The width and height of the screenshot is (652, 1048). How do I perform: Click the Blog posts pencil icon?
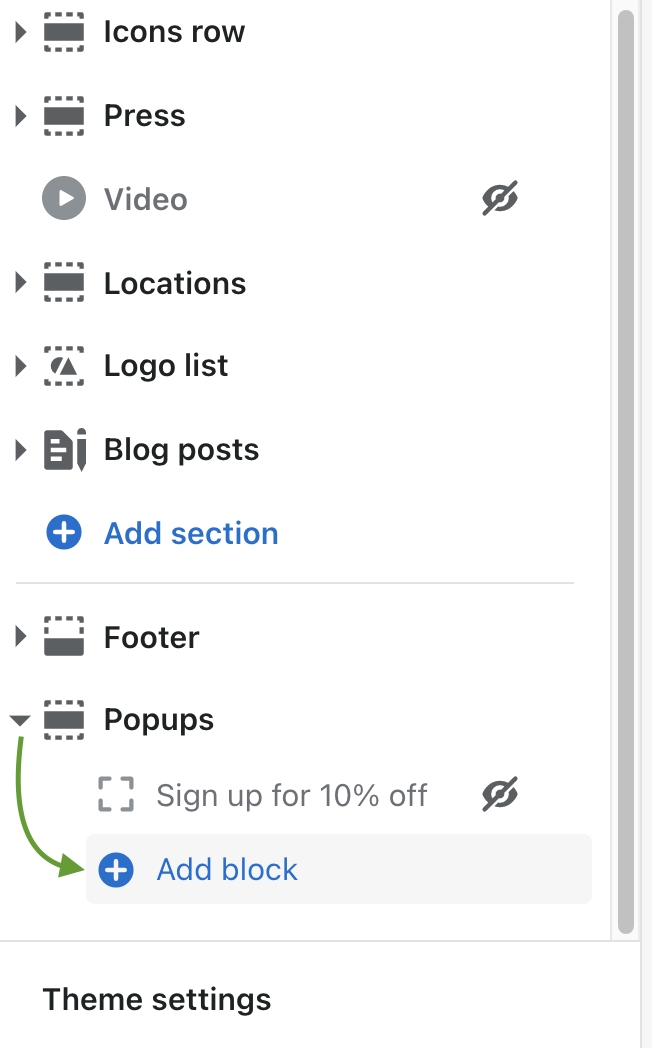[x=64, y=450]
